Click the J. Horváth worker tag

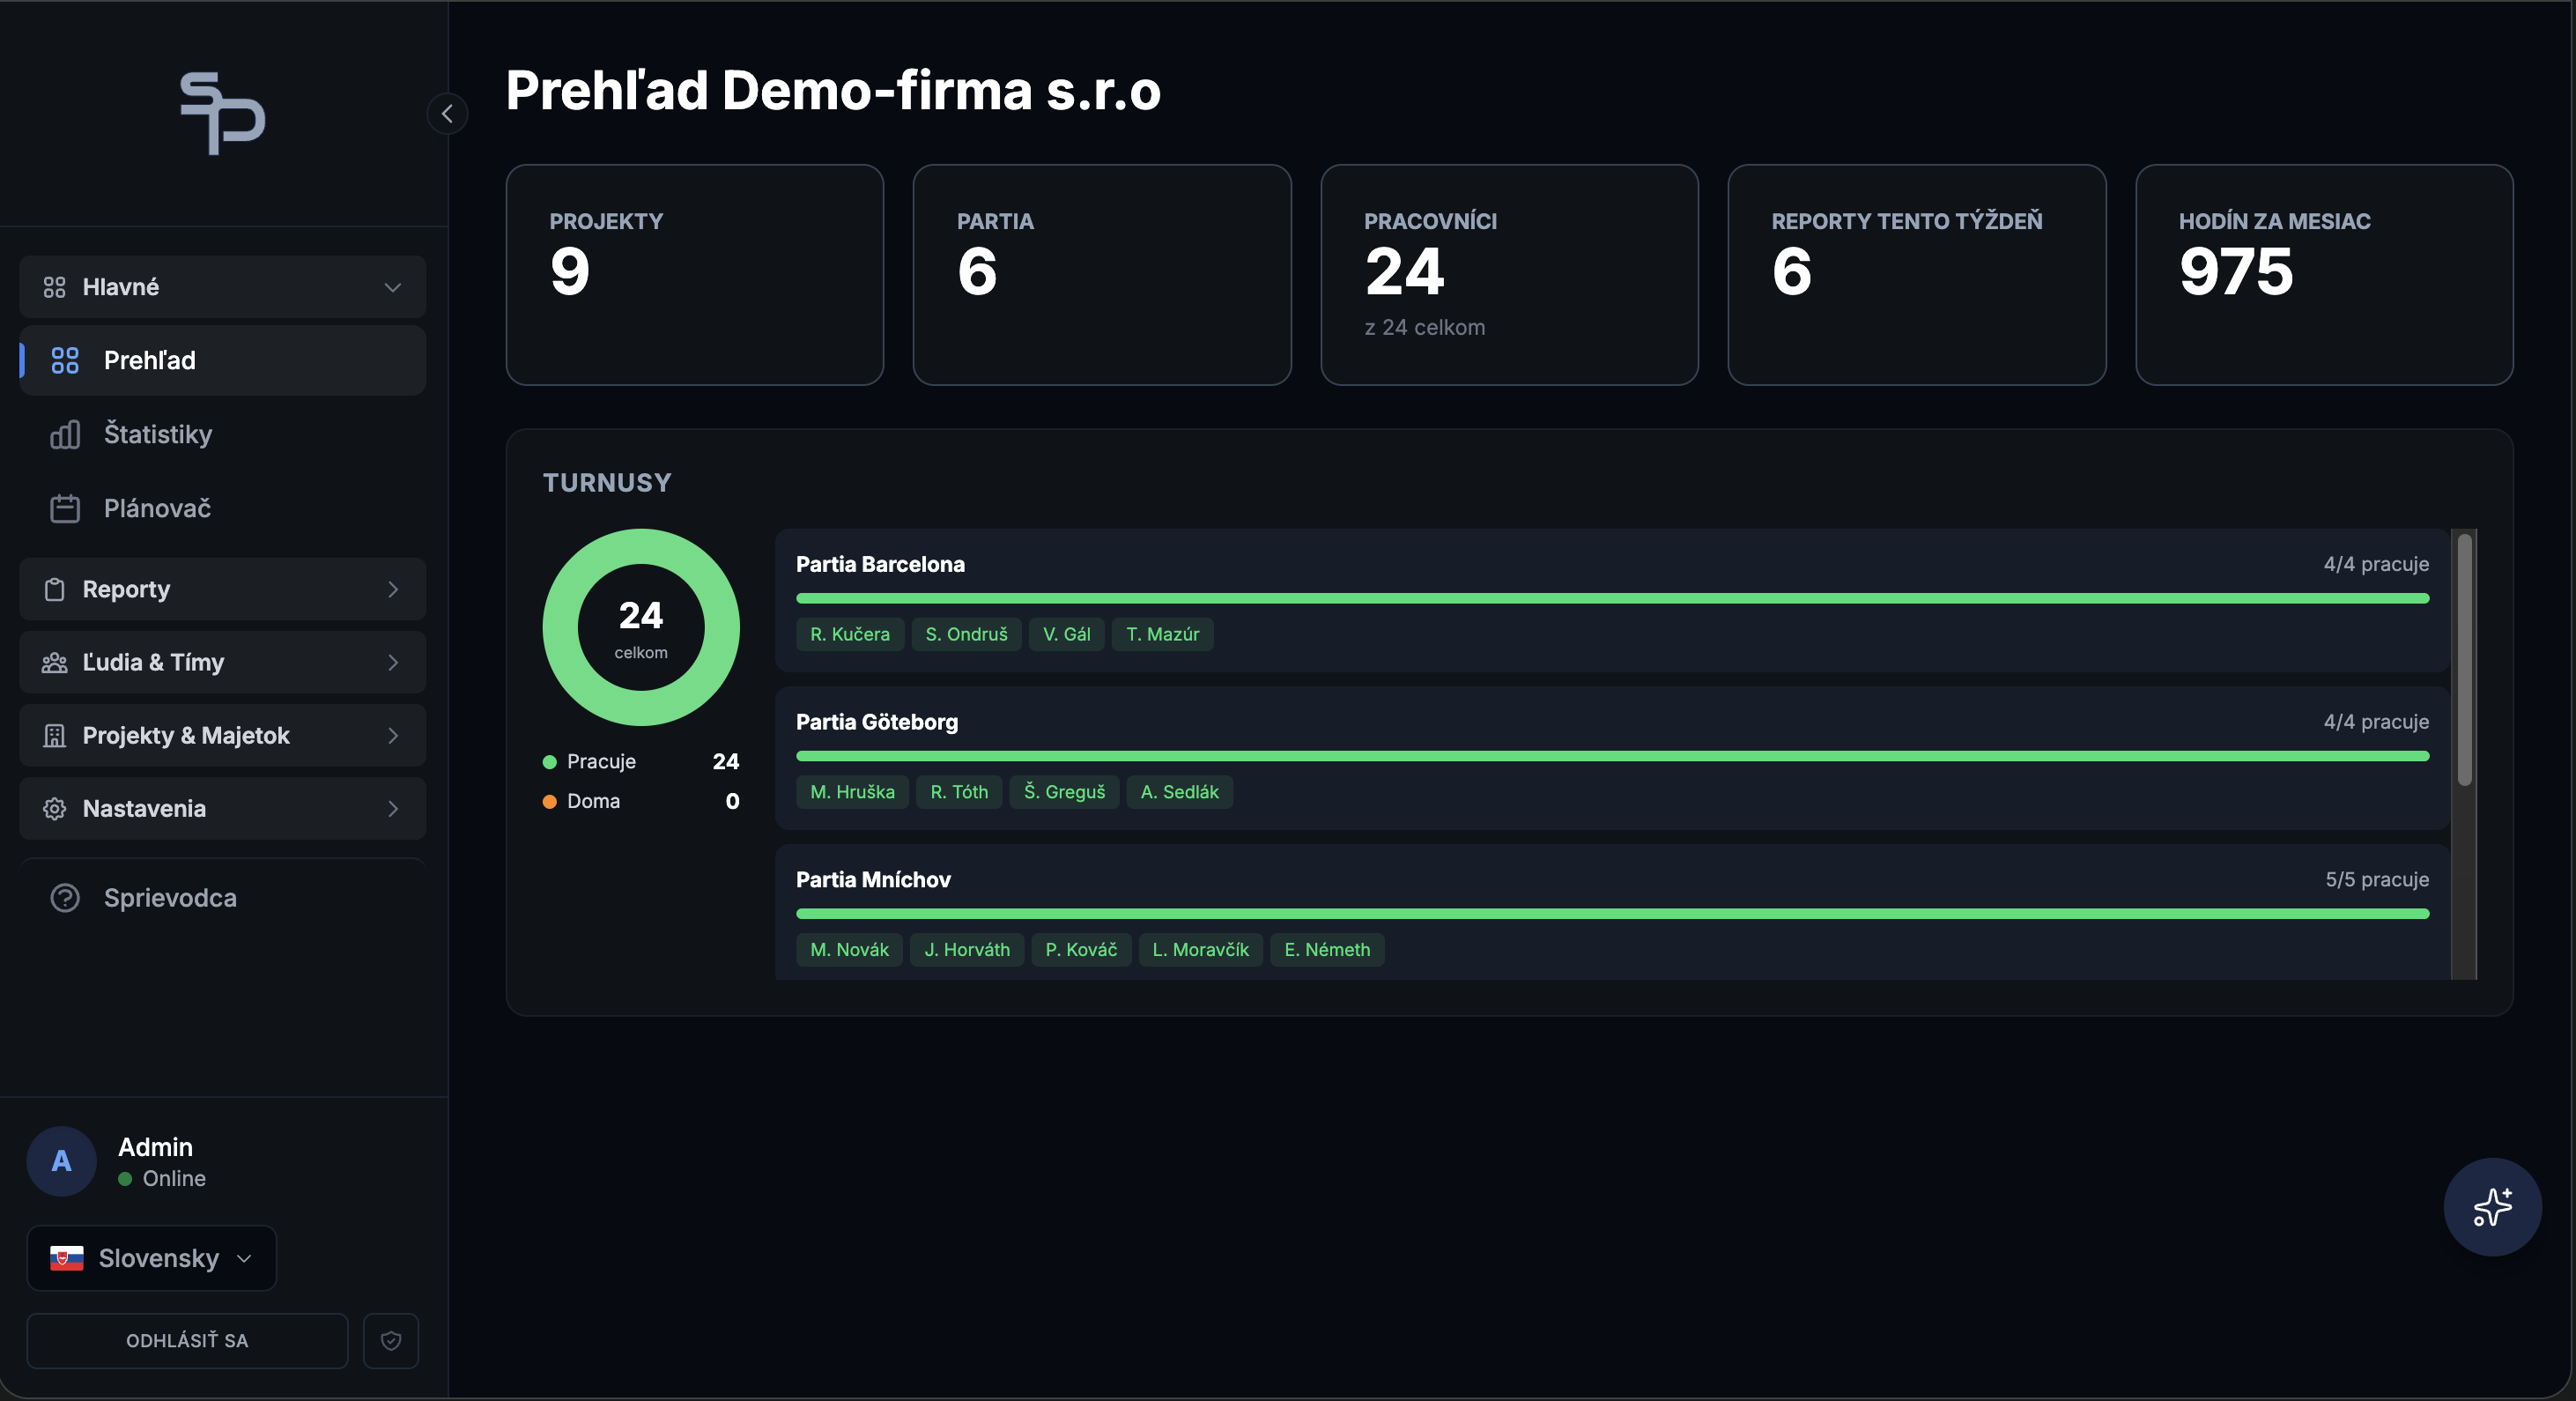[x=967, y=950]
